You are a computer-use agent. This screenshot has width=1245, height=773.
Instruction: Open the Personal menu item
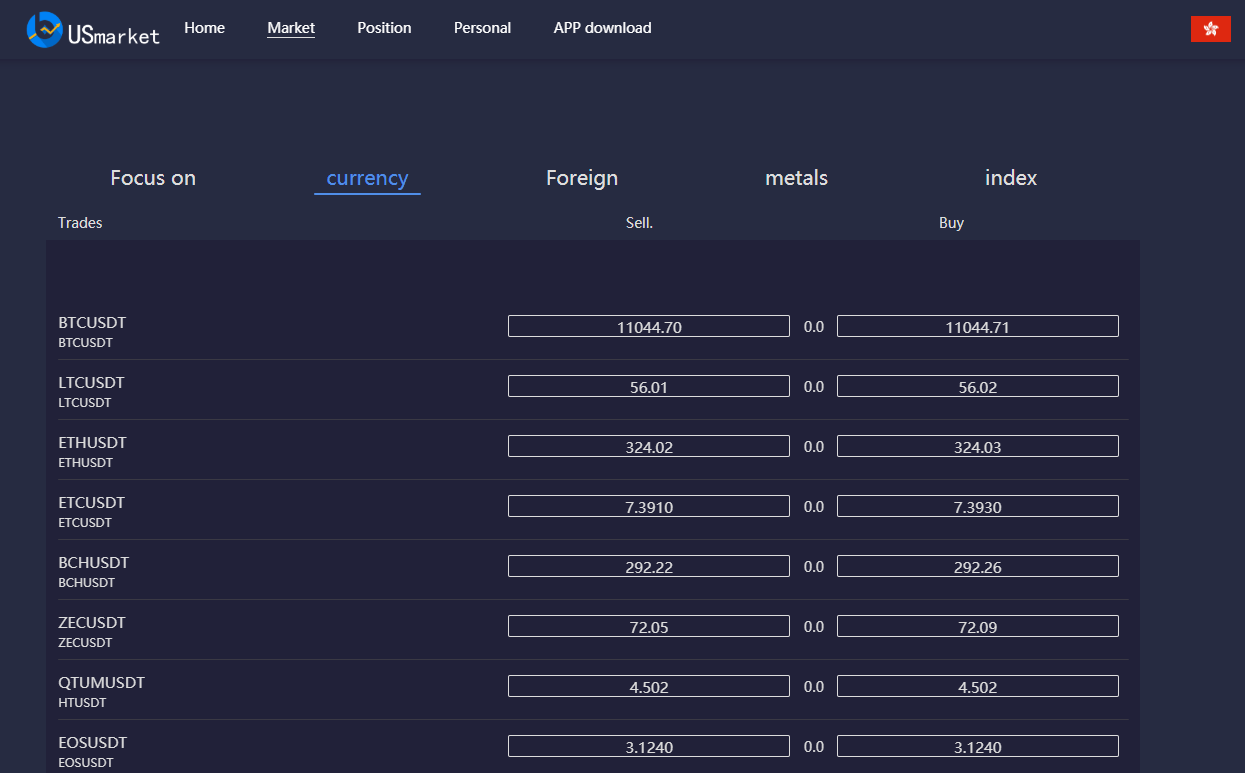point(482,28)
